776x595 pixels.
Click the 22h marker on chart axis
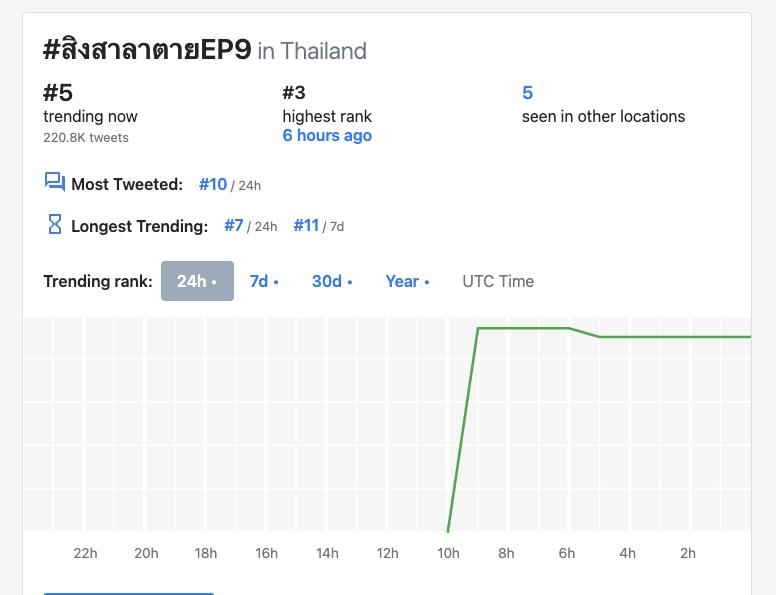(x=85, y=553)
